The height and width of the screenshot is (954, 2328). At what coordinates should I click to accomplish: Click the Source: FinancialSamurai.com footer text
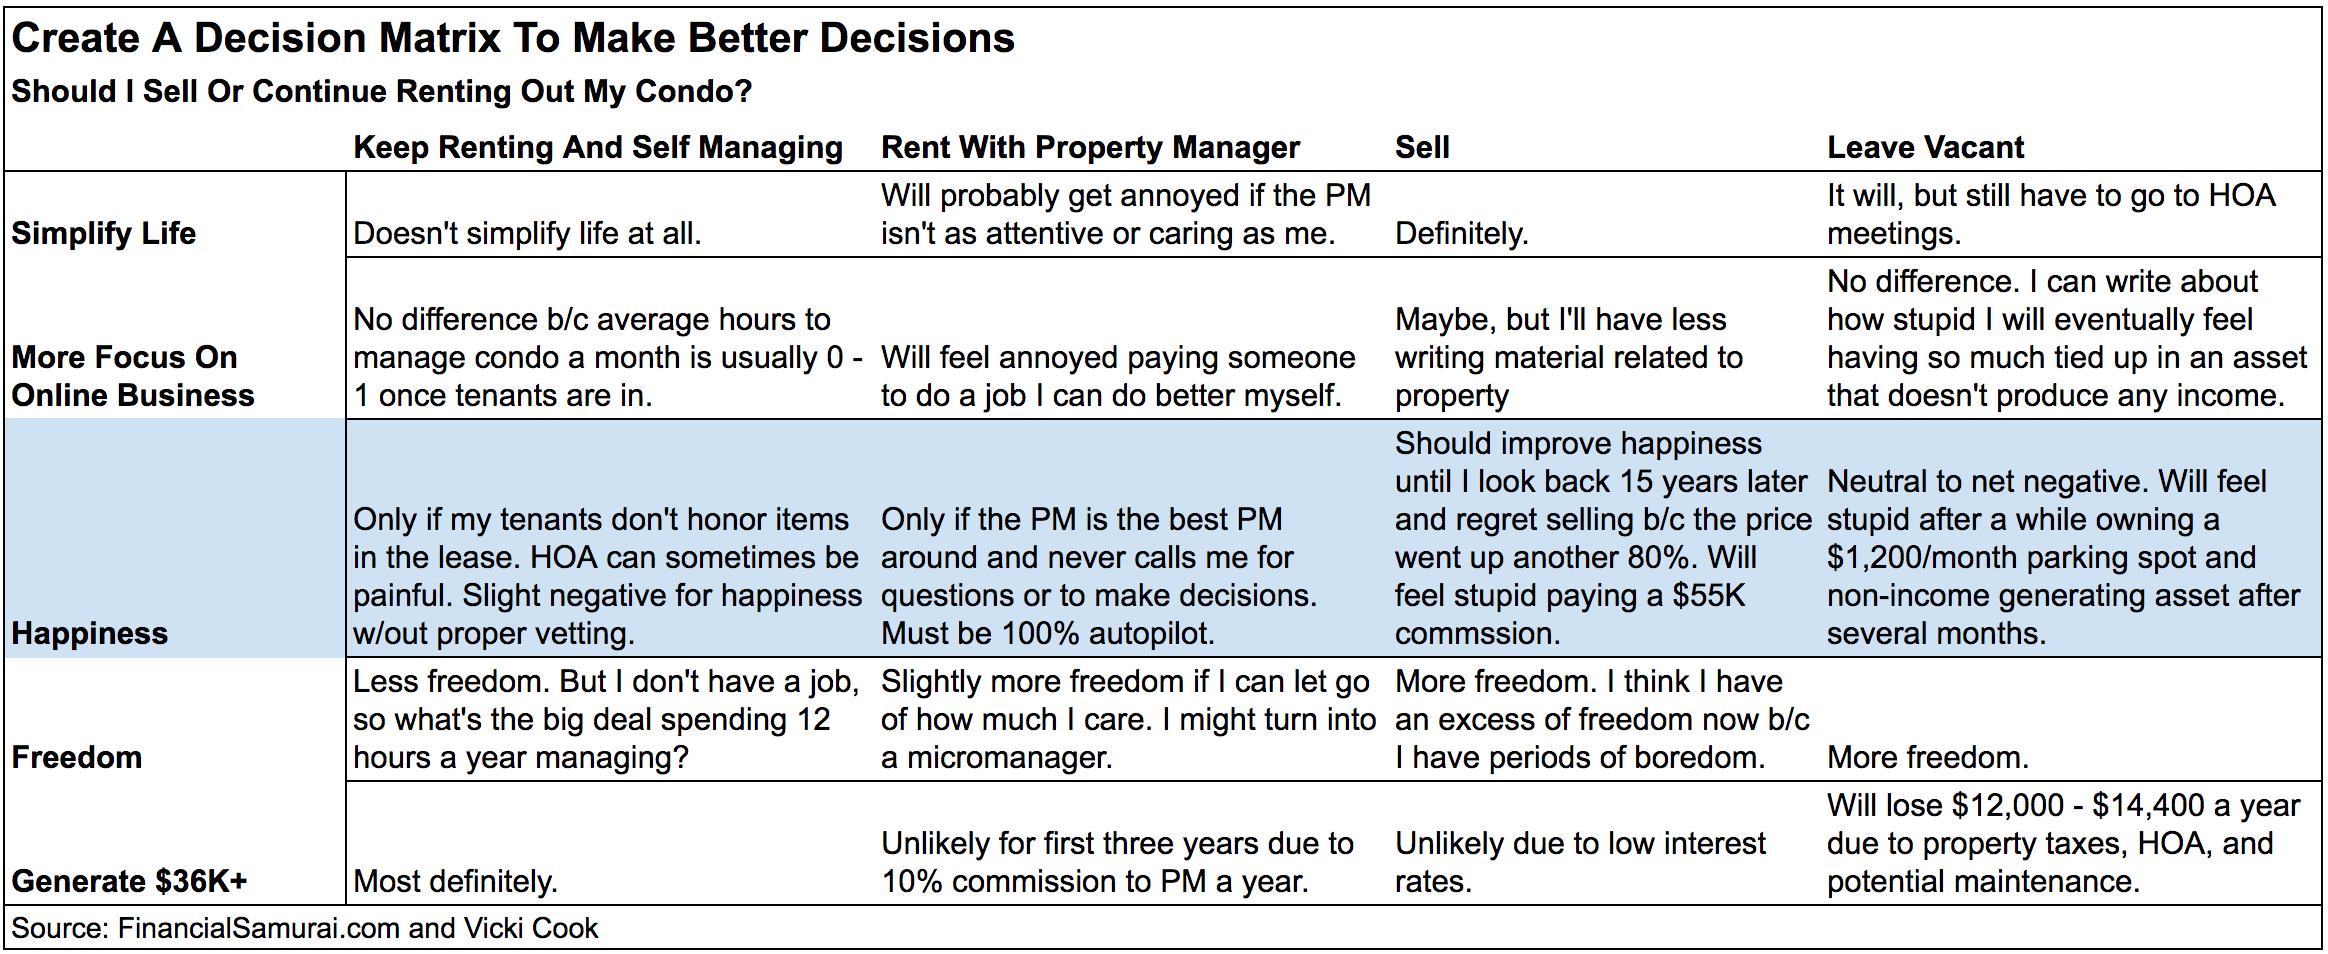pos(304,929)
